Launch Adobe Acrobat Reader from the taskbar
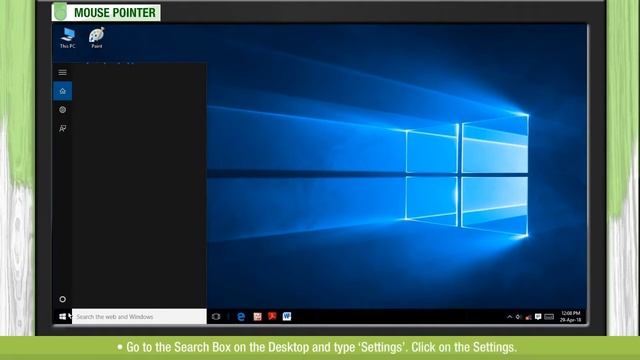Image resolution: width=640 pixels, height=360 pixels. pos(272,316)
